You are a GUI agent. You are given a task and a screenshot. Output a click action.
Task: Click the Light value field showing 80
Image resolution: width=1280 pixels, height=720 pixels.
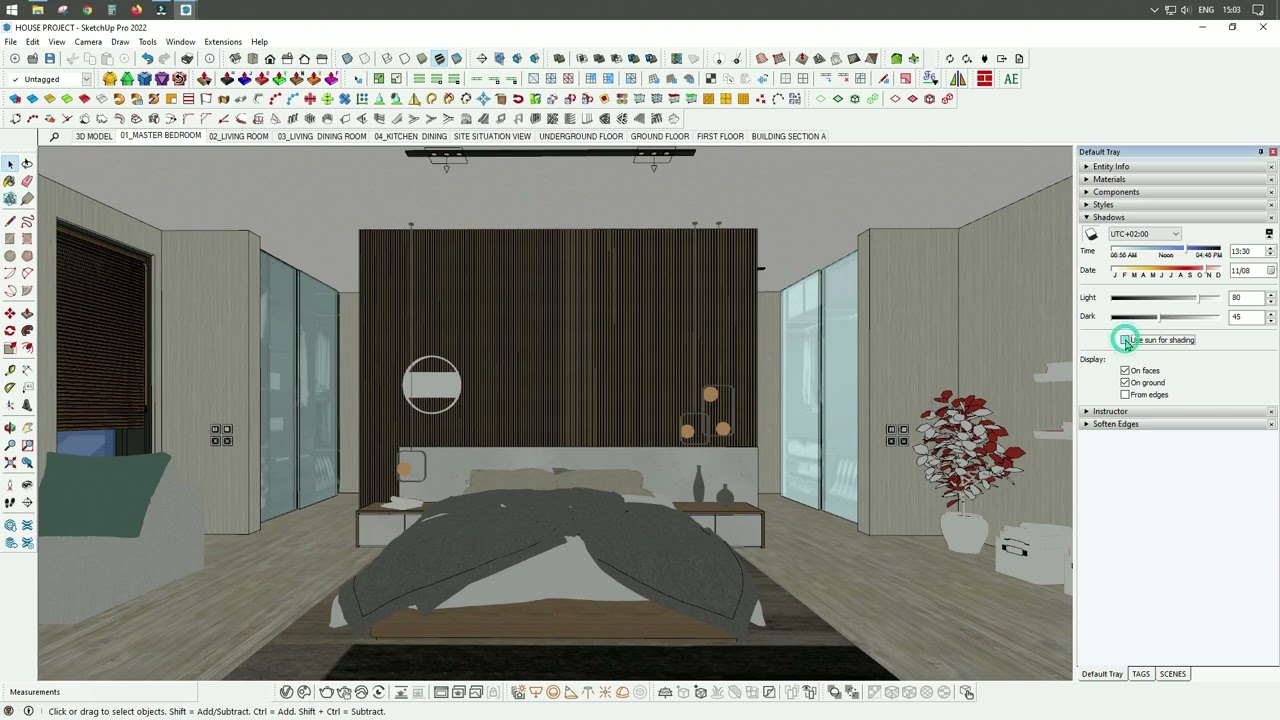click(x=1247, y=298)
